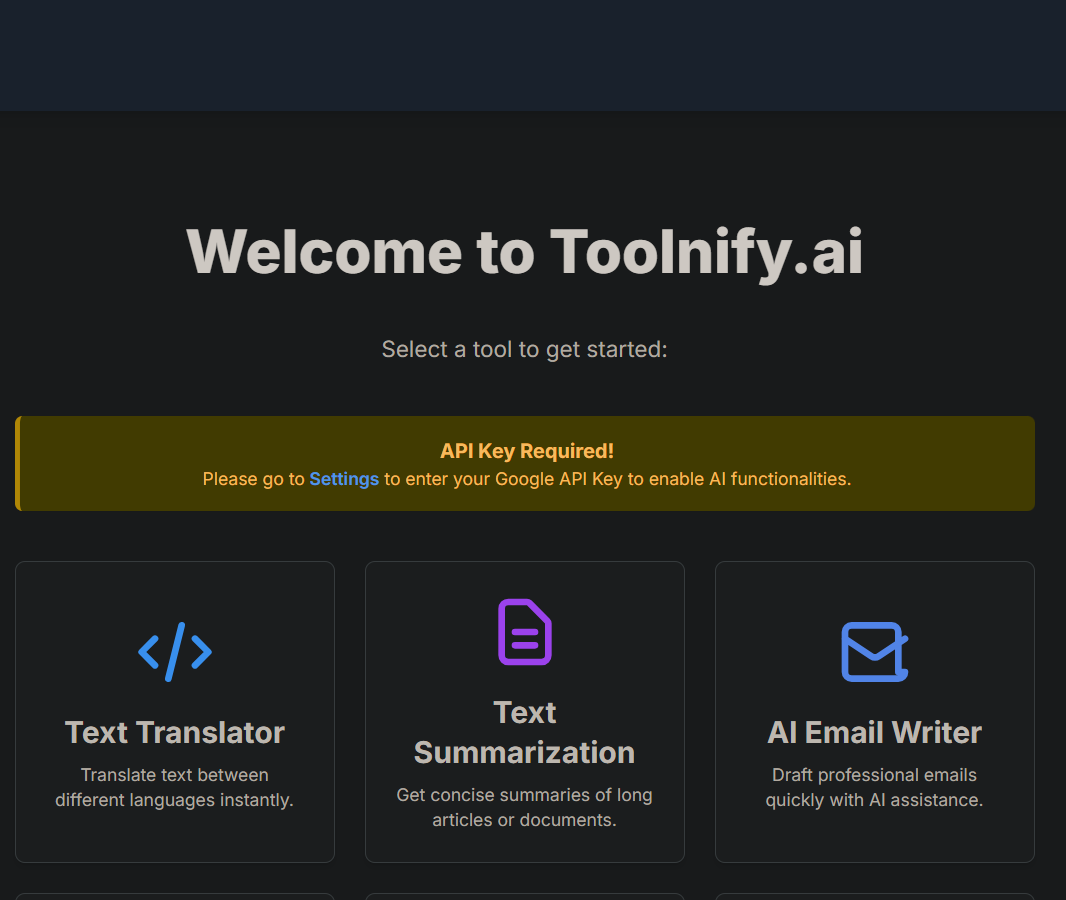Click the 'API Key Required!' heading
This screenshot has width=1066, height=900.
tap(527, 451)
